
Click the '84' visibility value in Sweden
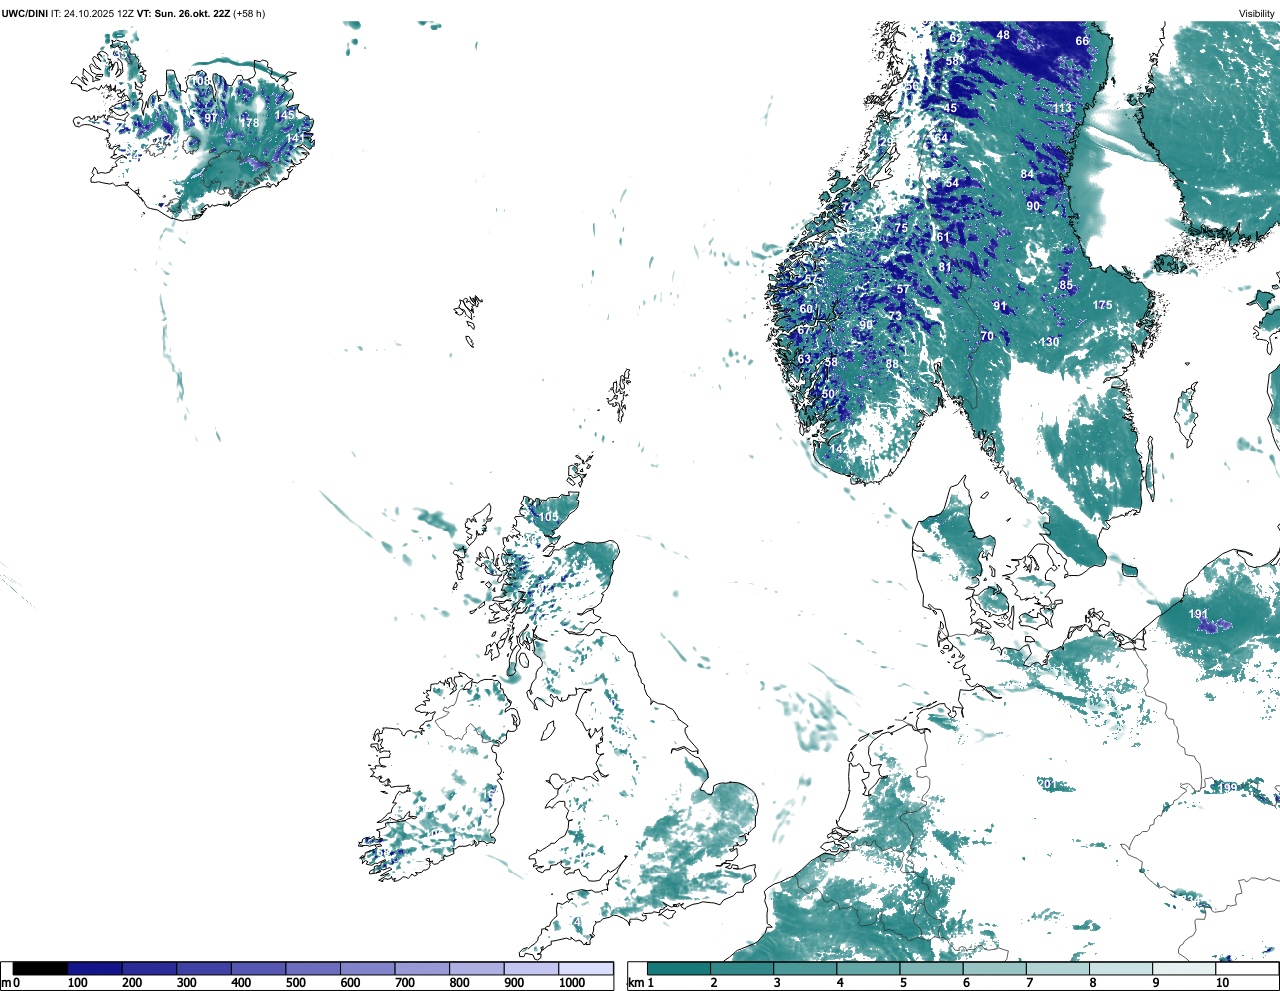tap(1027, 175)
